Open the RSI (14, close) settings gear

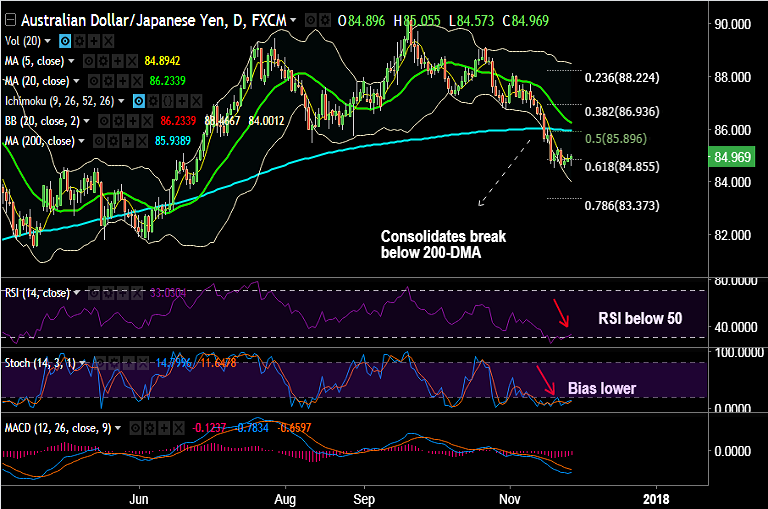(x=108, y=293)
